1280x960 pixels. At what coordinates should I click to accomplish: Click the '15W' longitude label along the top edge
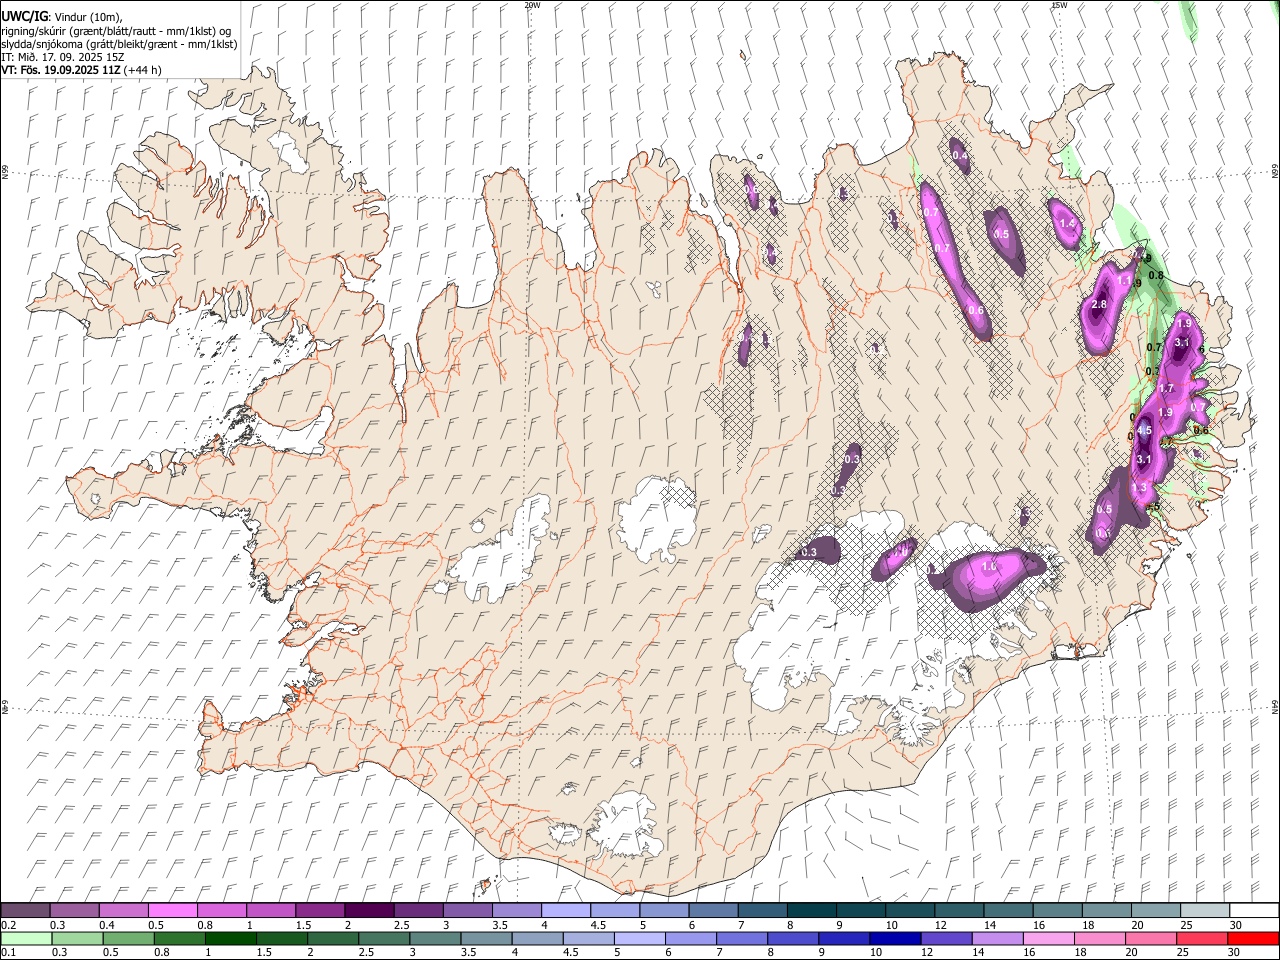pos(1059,5)
